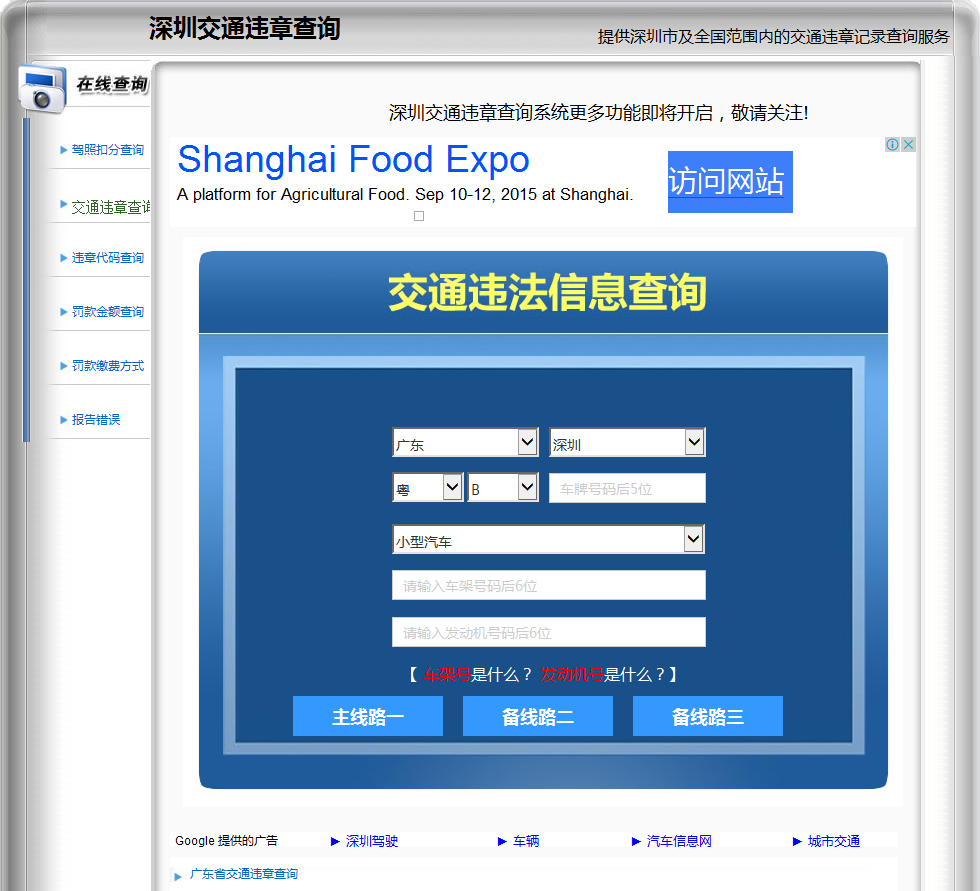The image size is (980, 891).
Task: Click the 主线路一 query button
Action: (x=368, y=716)
